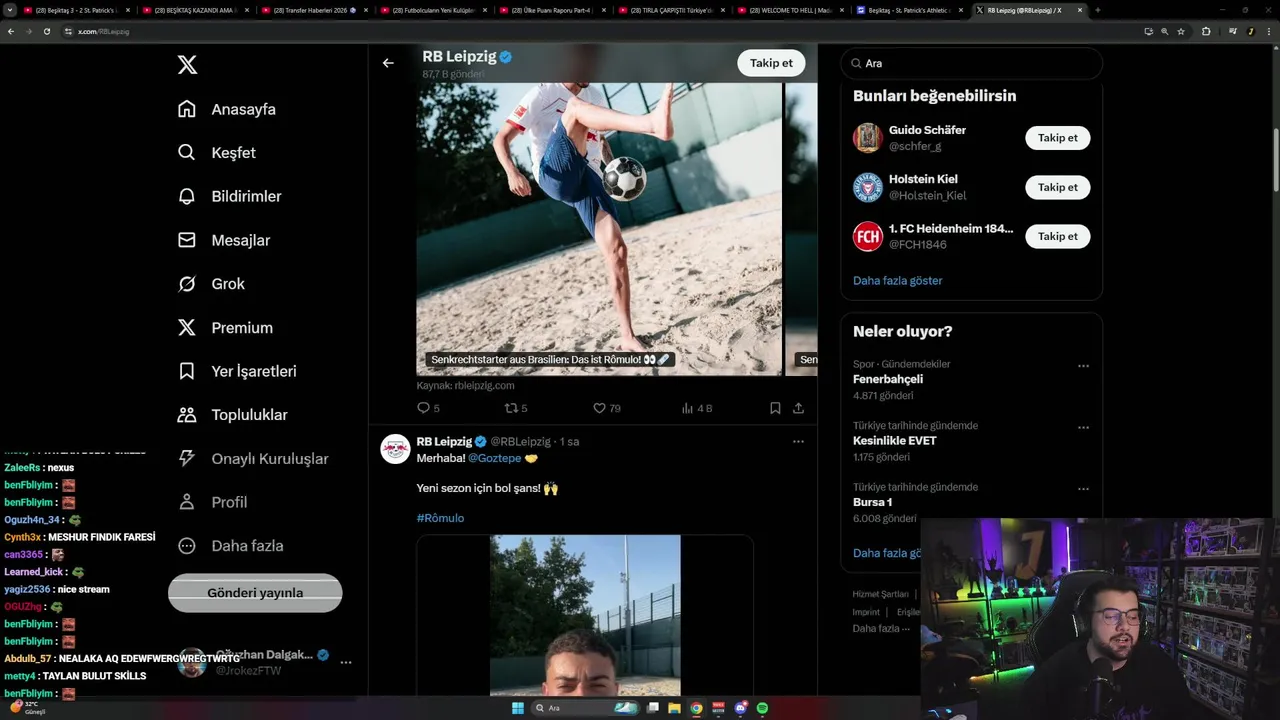The width and height of the screenshot is (1280, 720).
Task: Reply to the Rômulo beach photo post
Action: tap(428, 408)
